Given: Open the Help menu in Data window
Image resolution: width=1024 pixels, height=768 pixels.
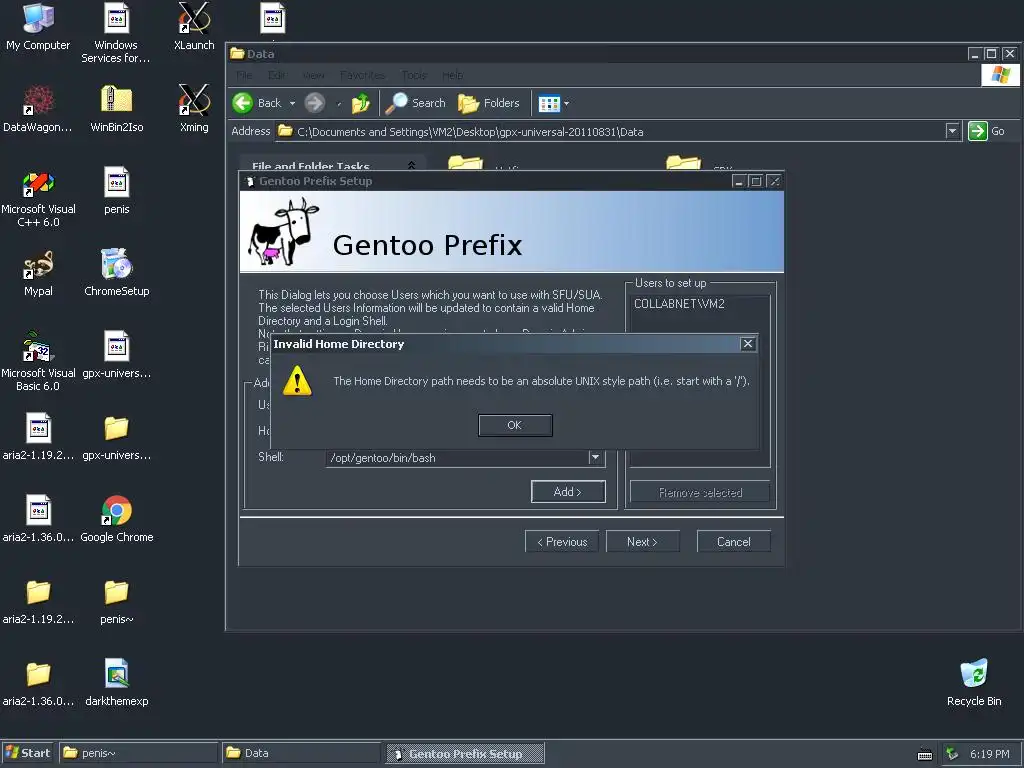Looking at the screenshot, I should (x=453, y=75).
